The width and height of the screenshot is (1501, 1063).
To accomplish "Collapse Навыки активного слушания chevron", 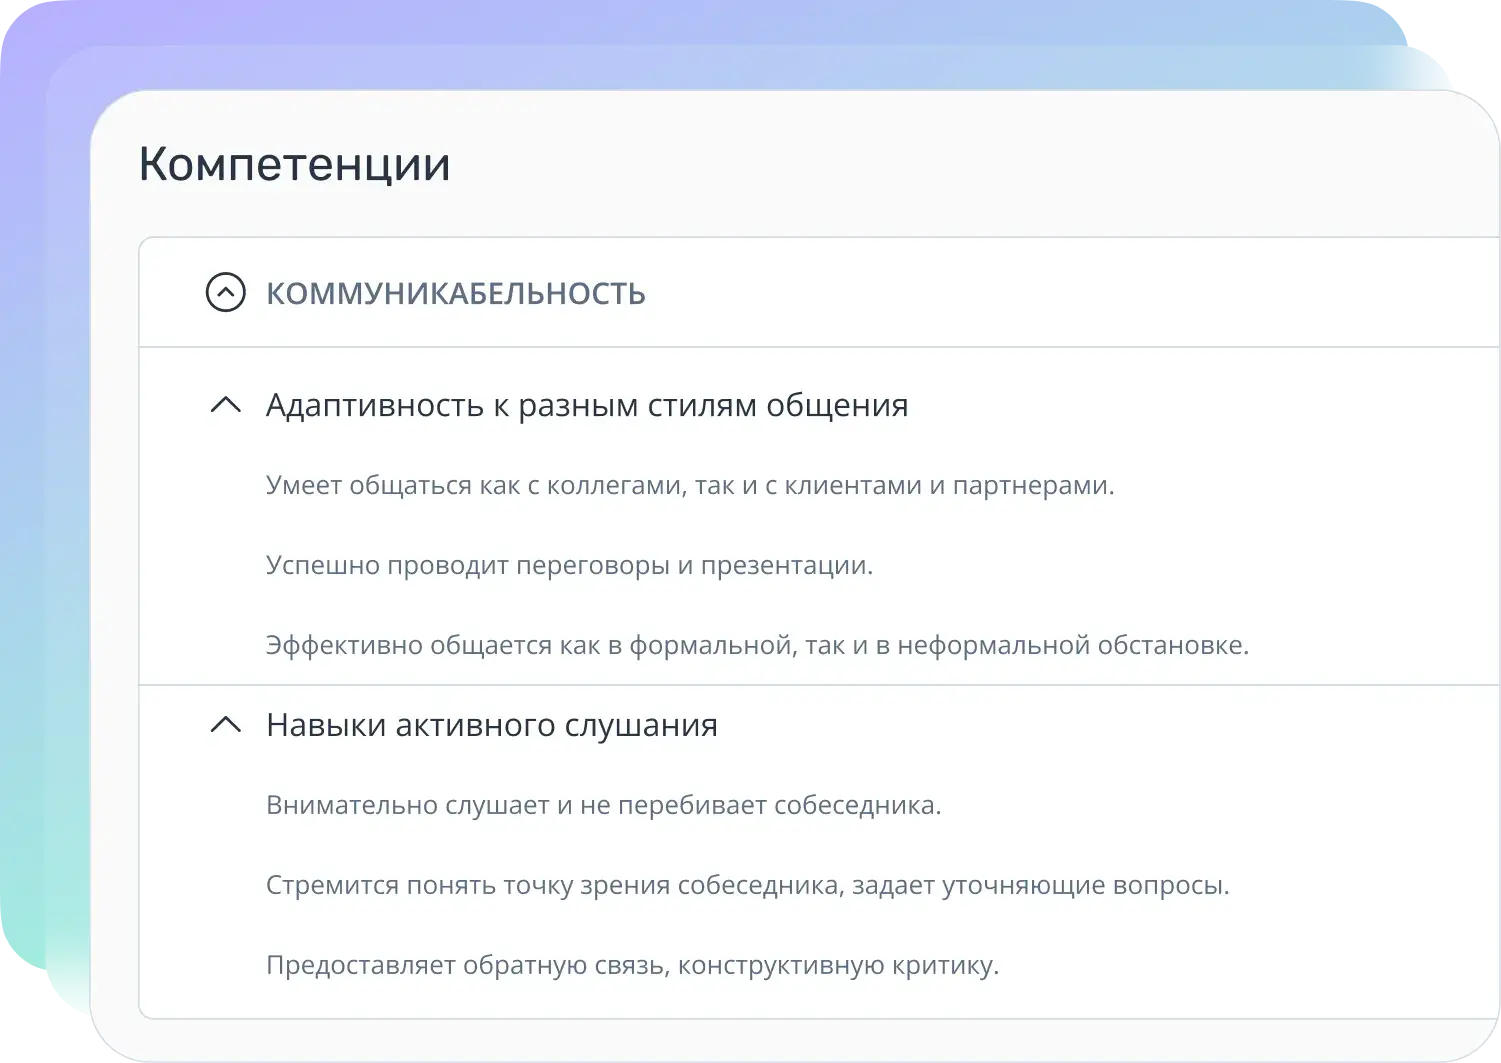I will 226,725.
